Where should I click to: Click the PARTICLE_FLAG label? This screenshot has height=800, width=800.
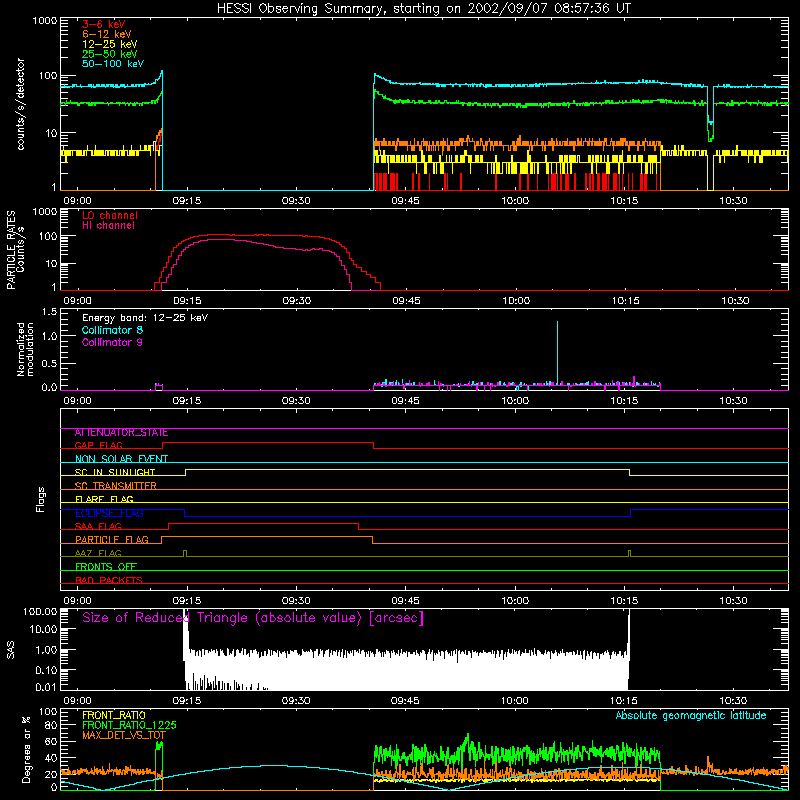pyautogui.click(x=112, y=540)
